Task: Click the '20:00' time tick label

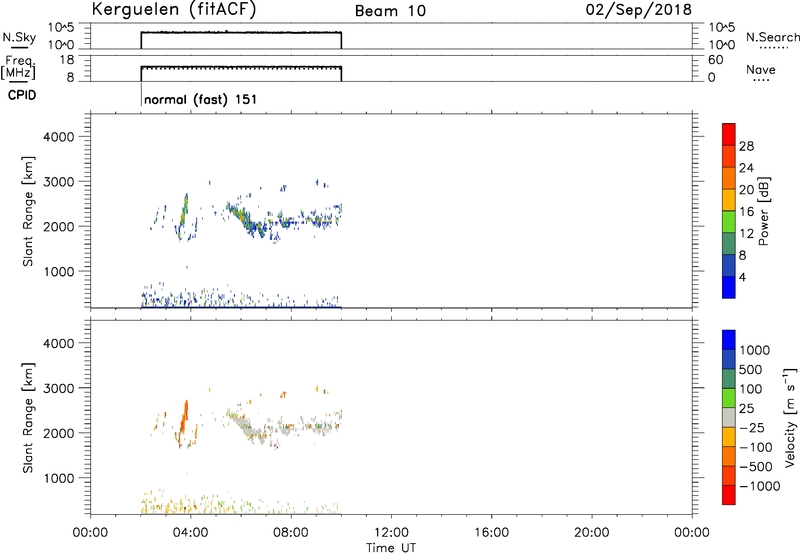Action: click(592, 533)
